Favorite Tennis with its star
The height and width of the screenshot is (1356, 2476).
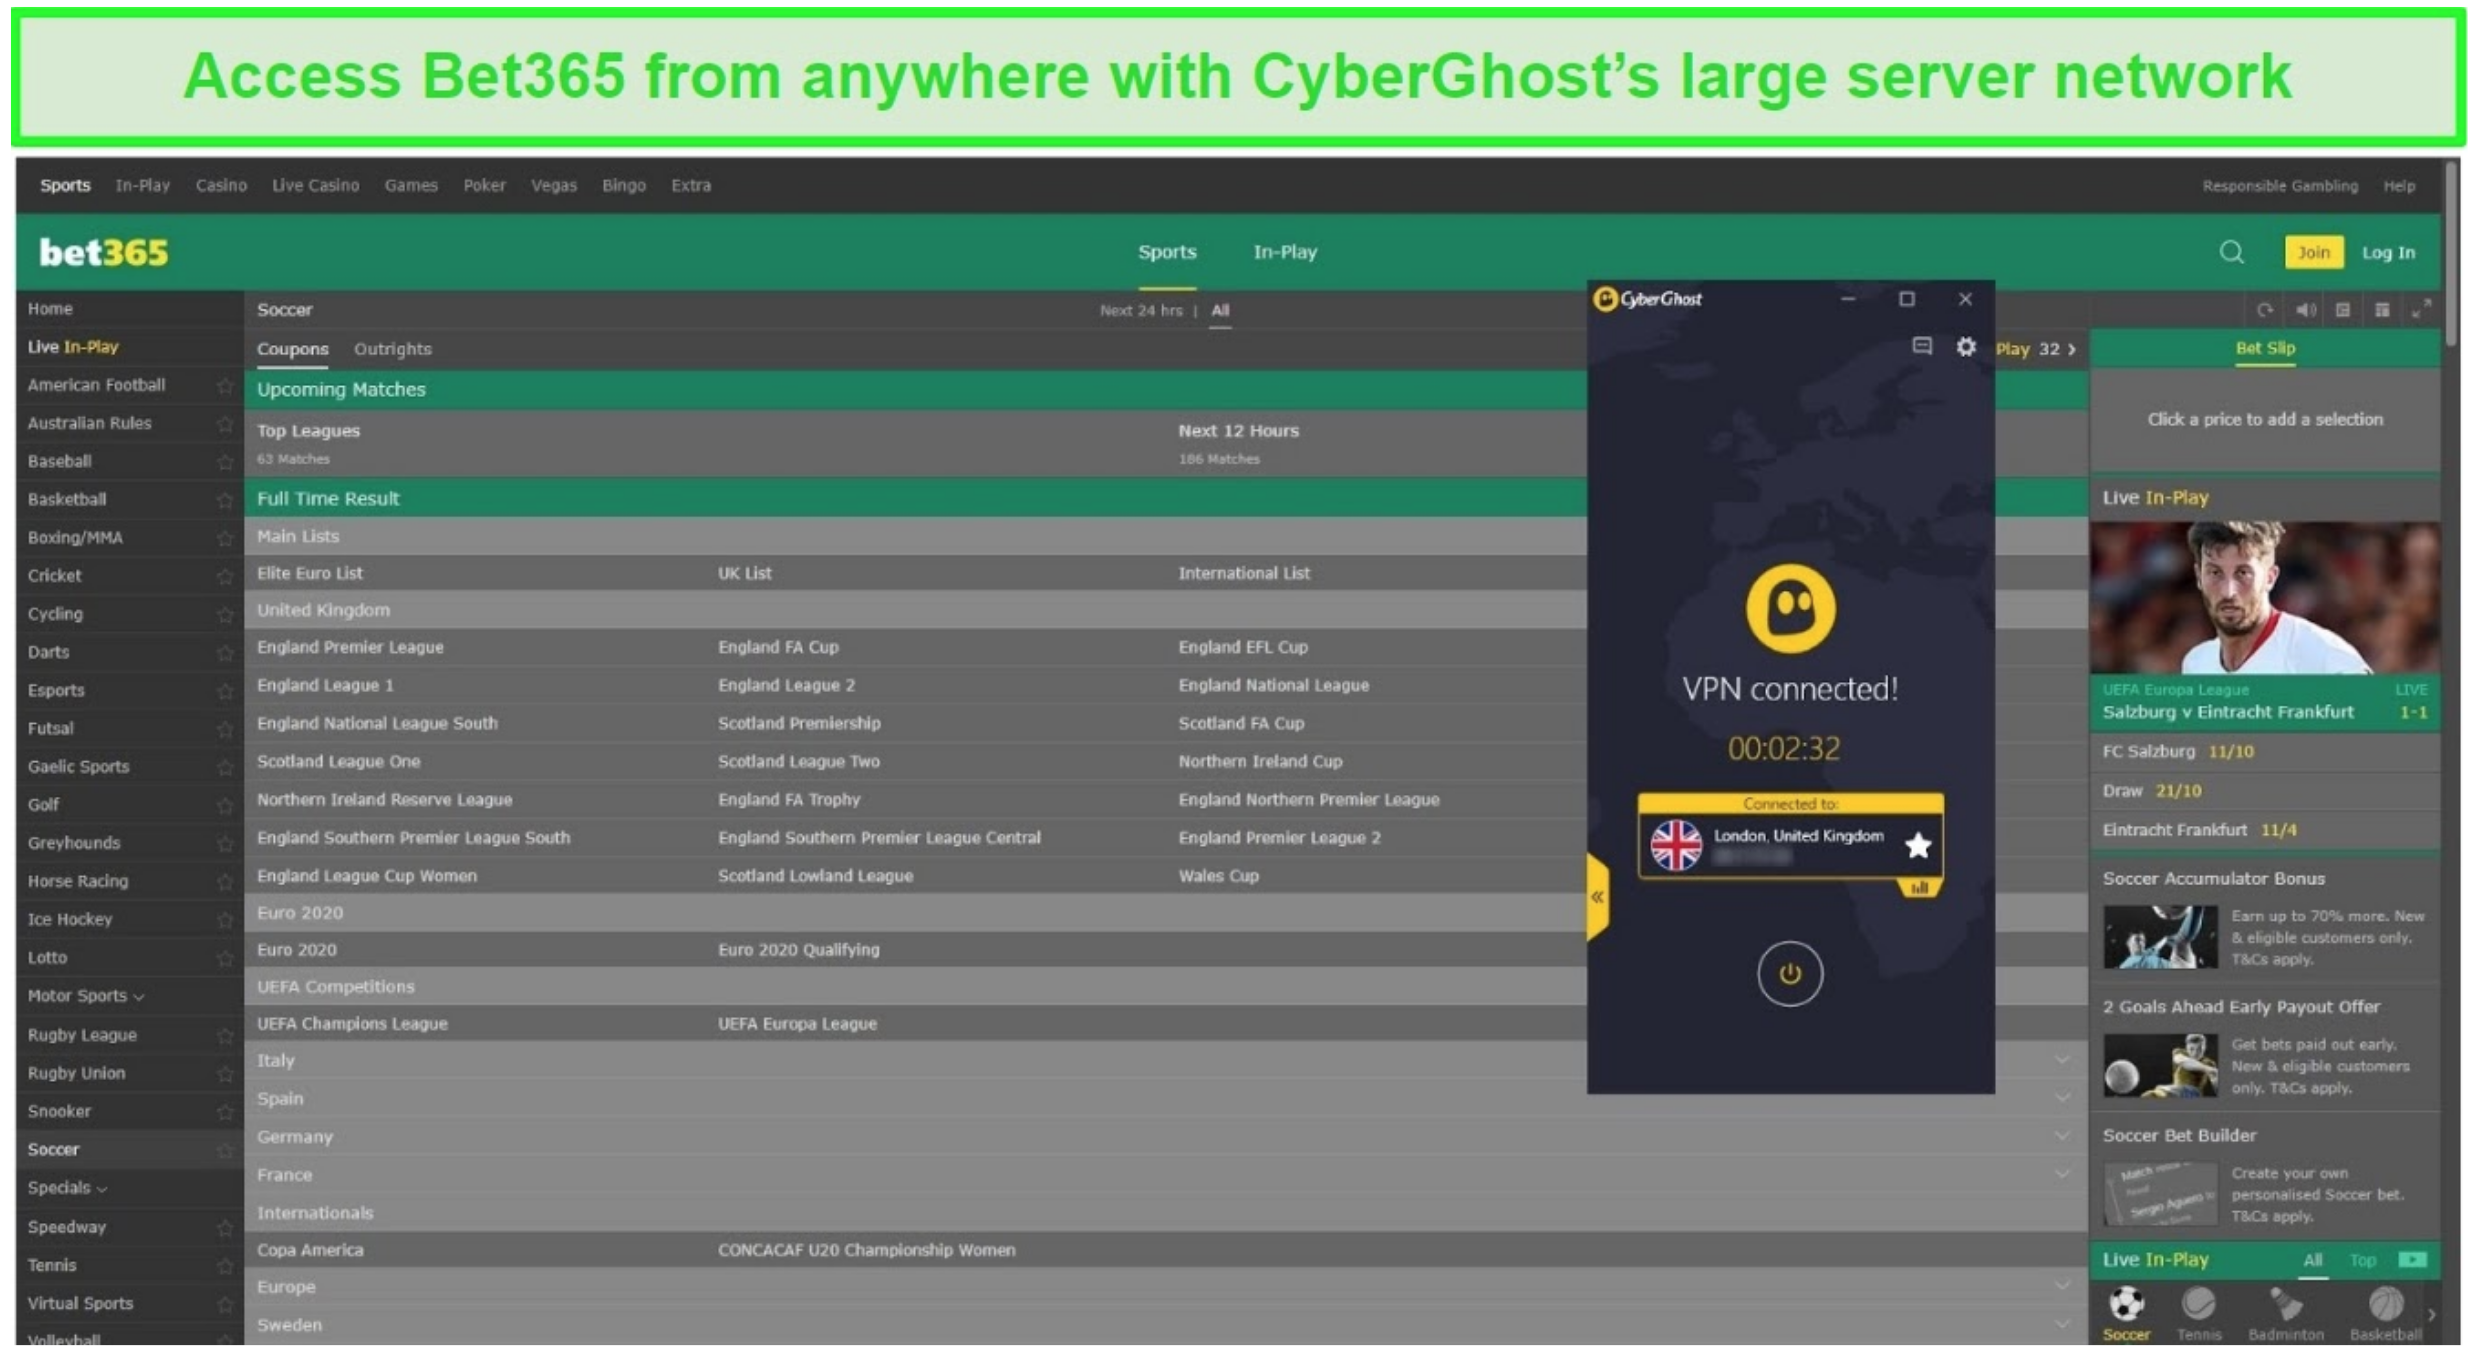(x=225, y=1266)
